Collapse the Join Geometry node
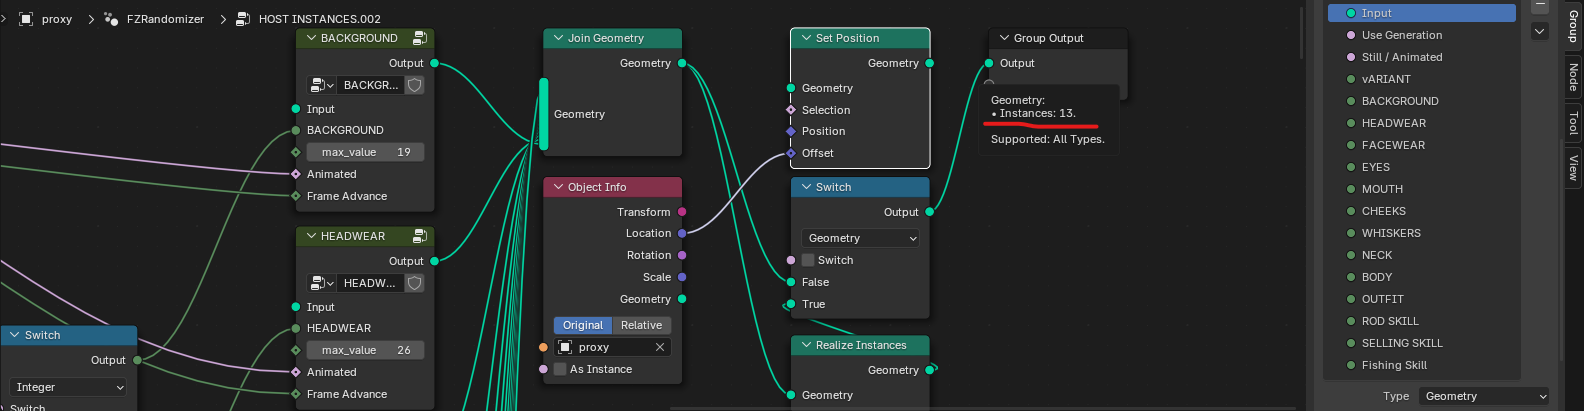 [558, 38]
